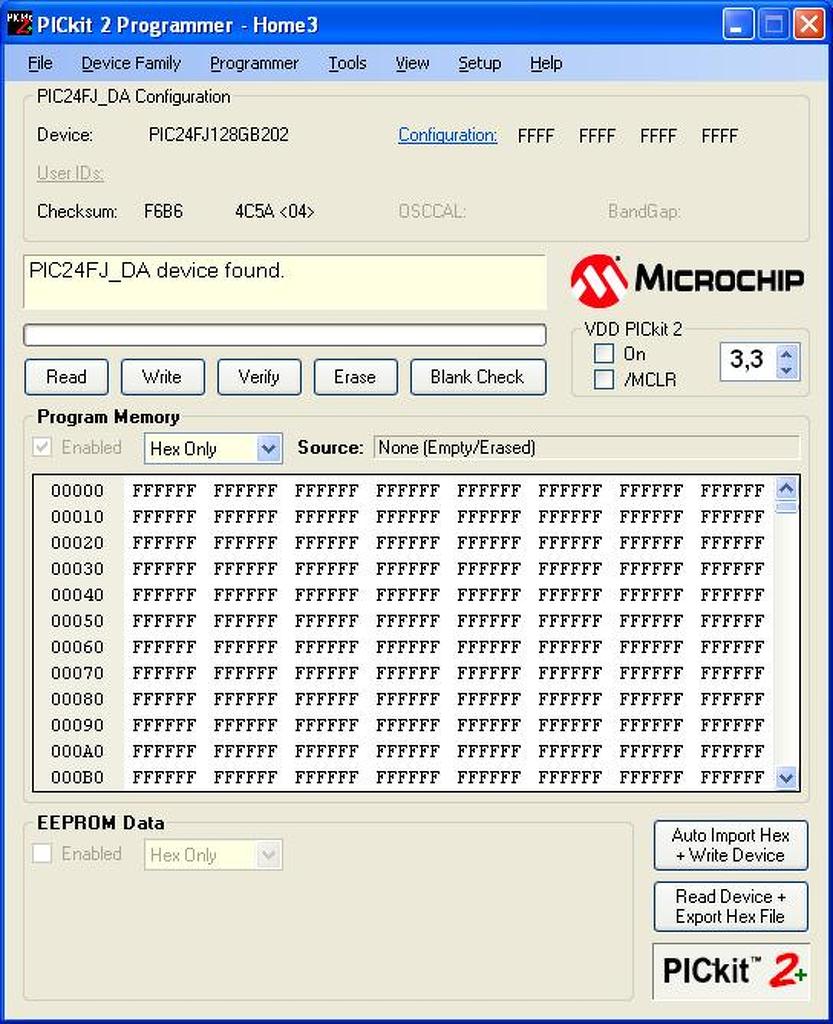
Task: Click the Blank Check button
Action: [478, 377]
